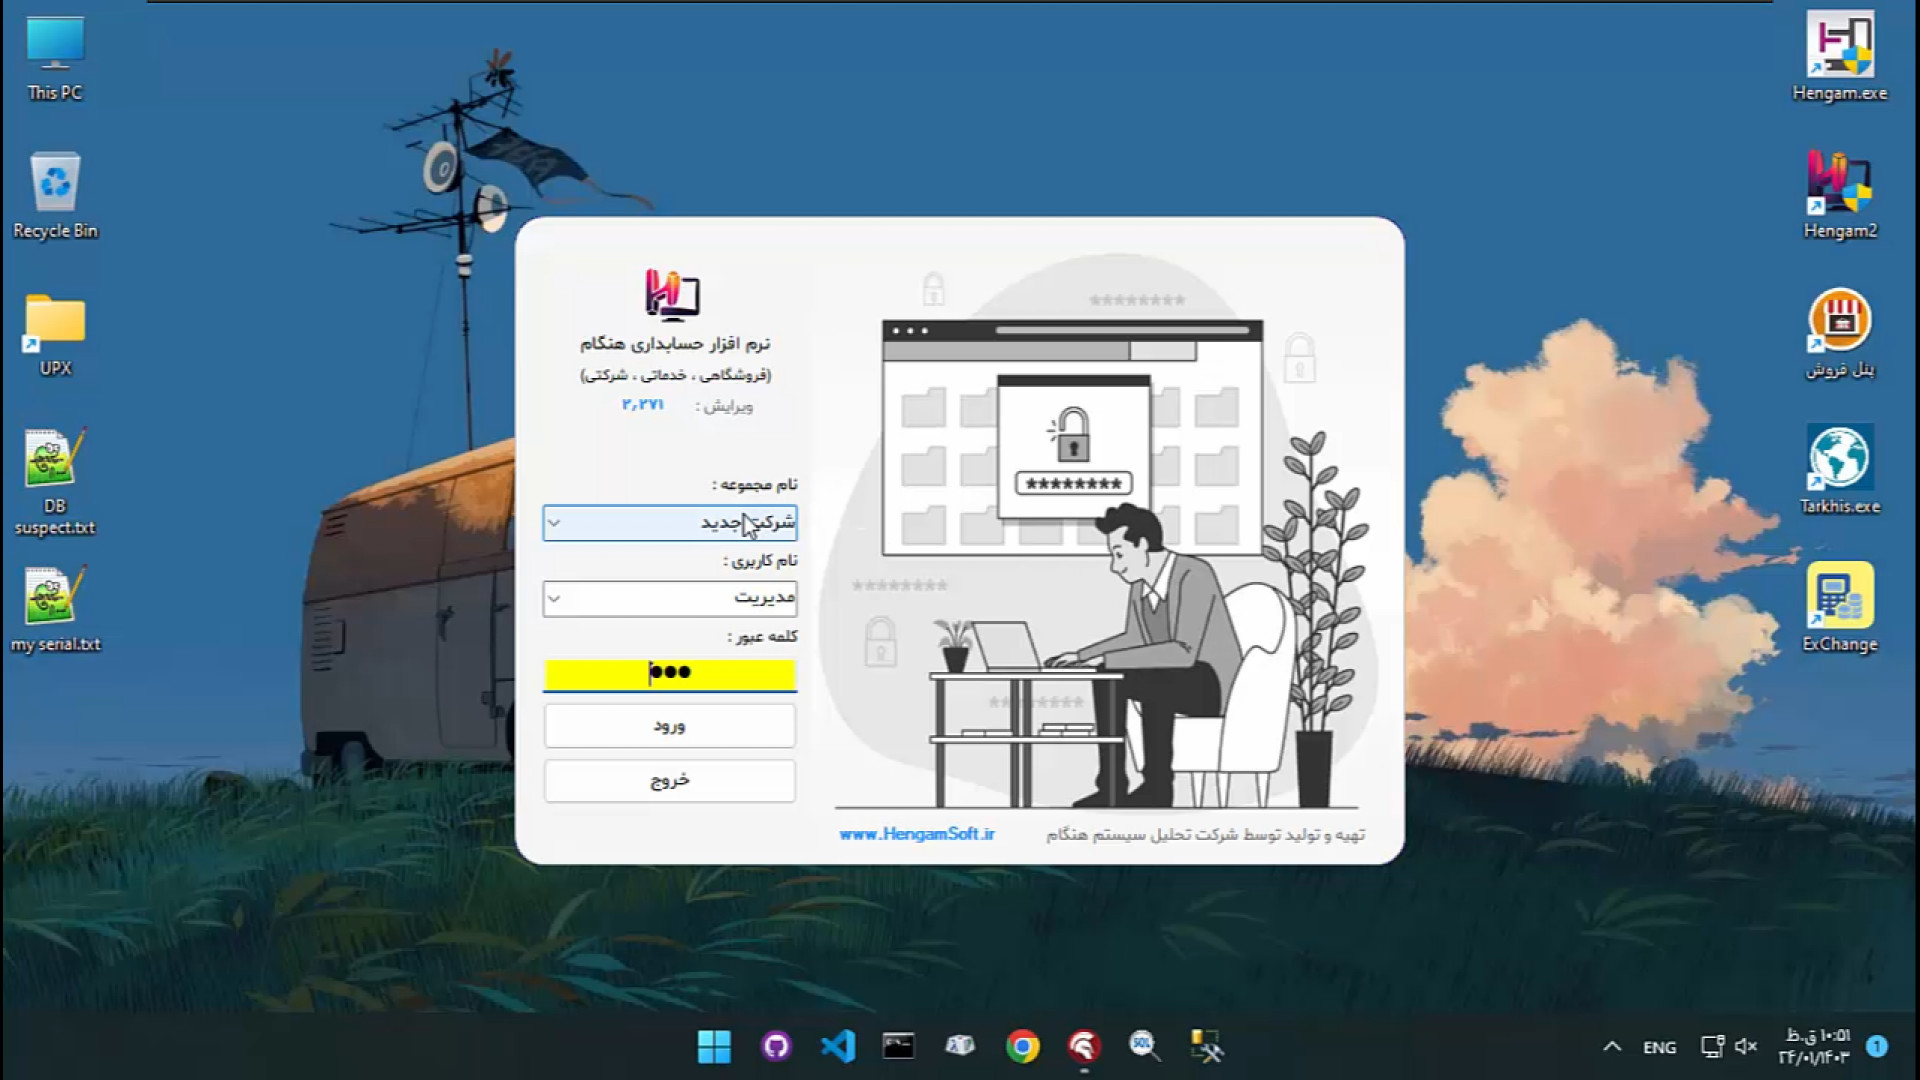Open the www.HengamSoft.ir link
The height and width of the screenshot is (1080, 1920).
point(917,834)
